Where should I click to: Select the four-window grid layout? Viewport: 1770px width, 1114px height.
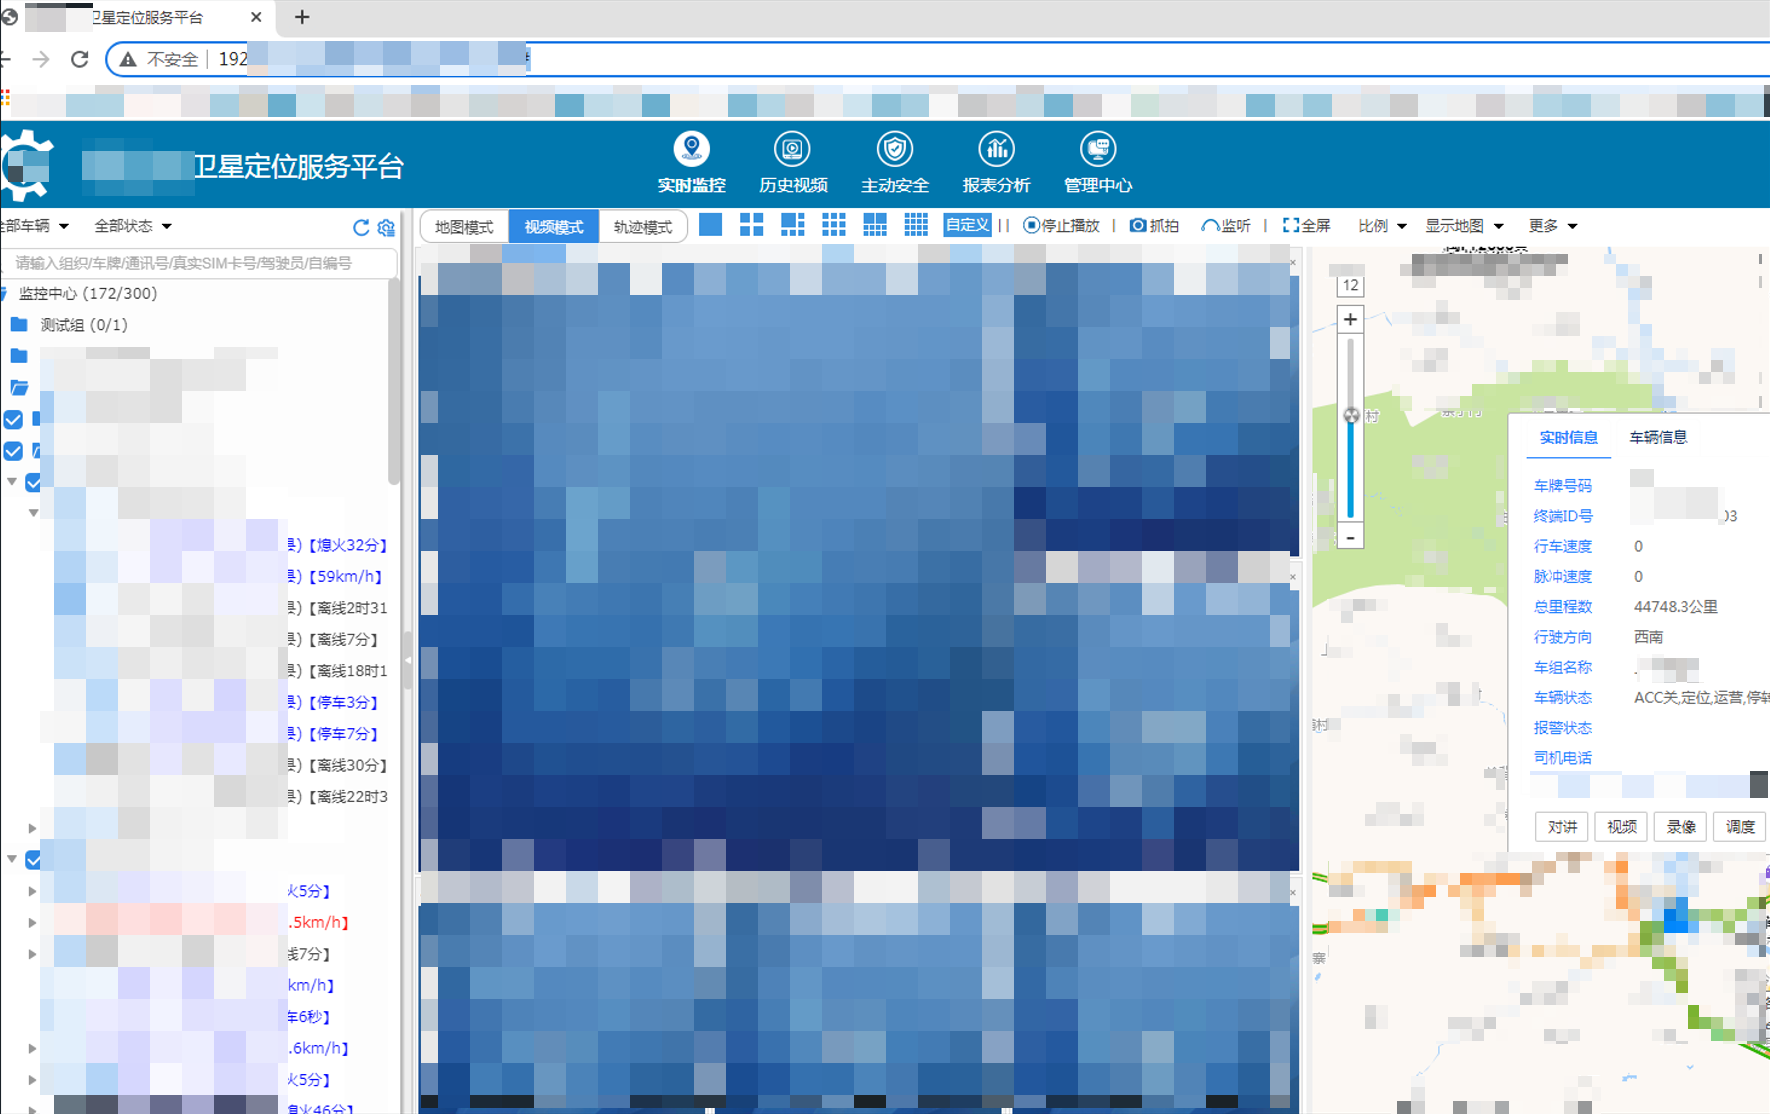tap(751, 225)
